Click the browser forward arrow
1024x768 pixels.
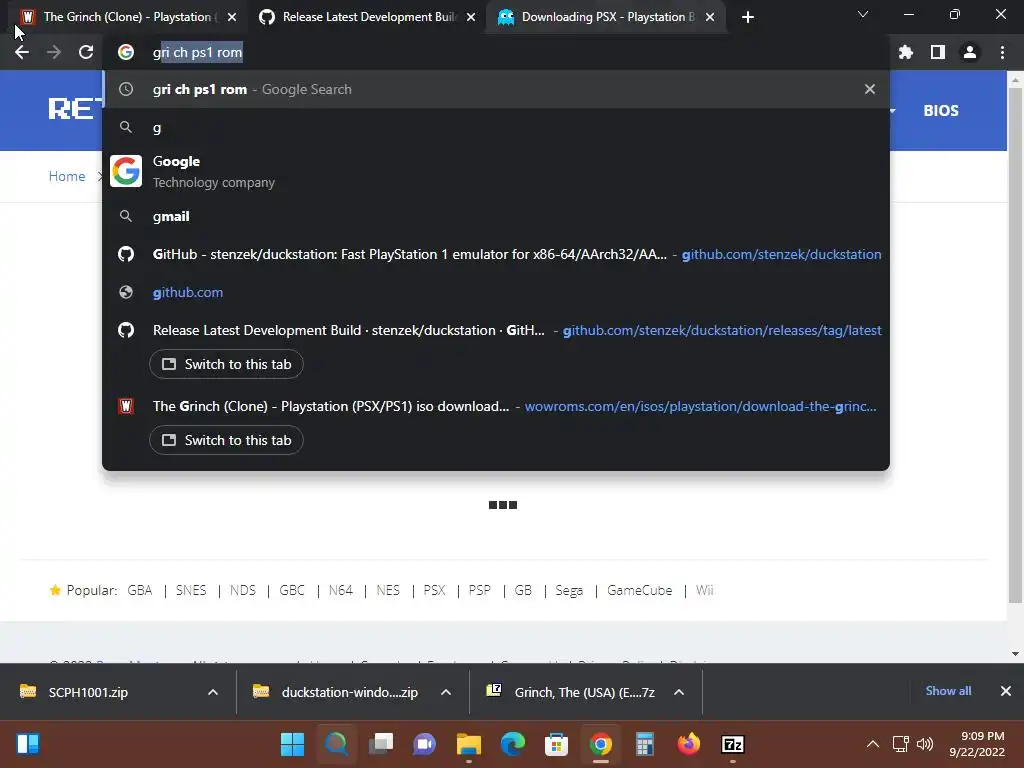tap(54, 52)
